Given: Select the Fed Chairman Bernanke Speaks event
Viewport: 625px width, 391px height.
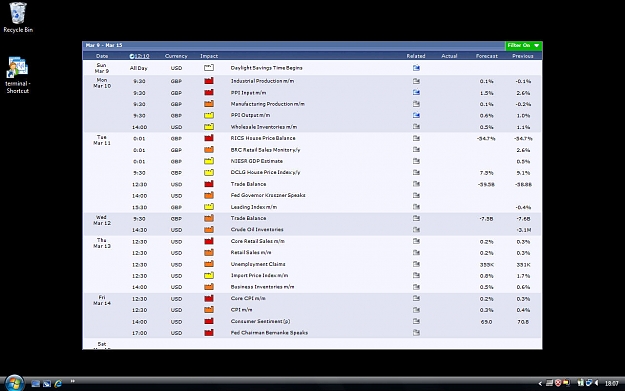Looking at the screenshot, I should pos(269,333).
